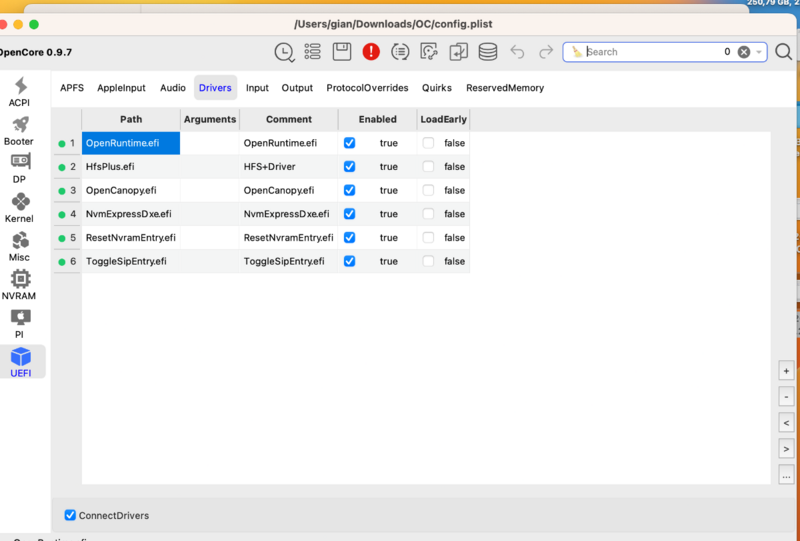Select the DP device properties section

point(19,169)
